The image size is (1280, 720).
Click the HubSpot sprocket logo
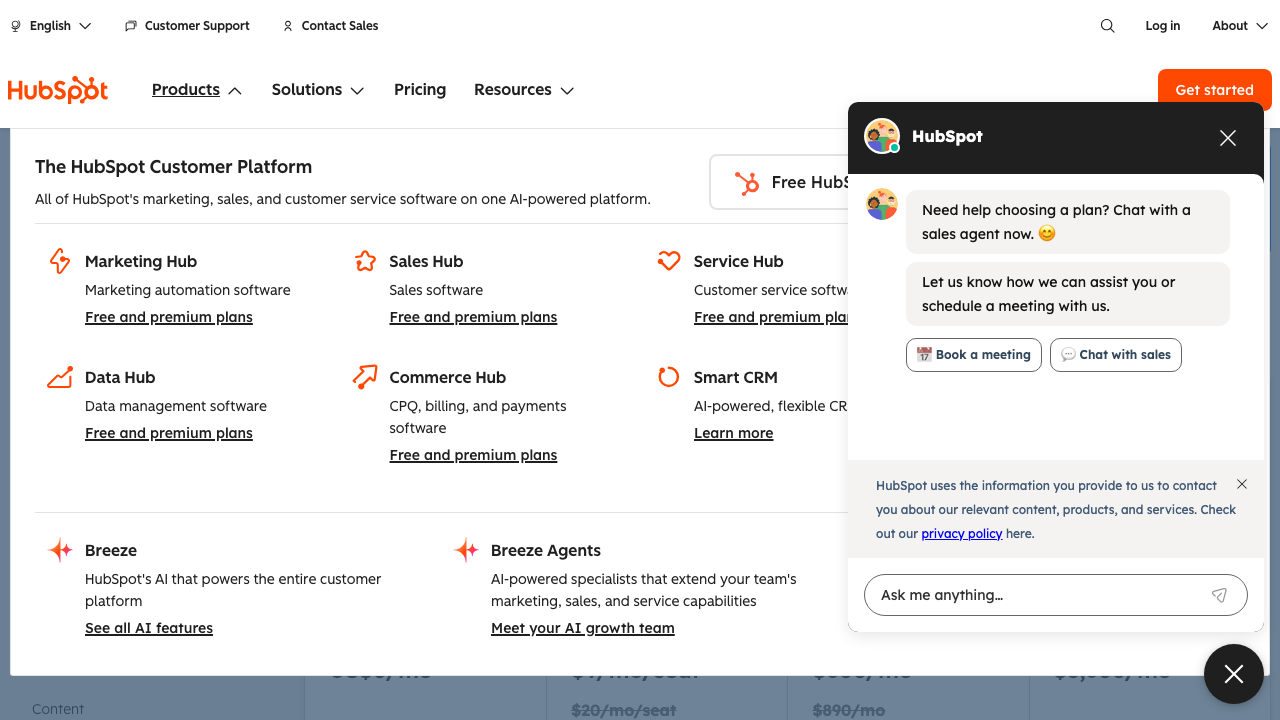pos(57,89)
